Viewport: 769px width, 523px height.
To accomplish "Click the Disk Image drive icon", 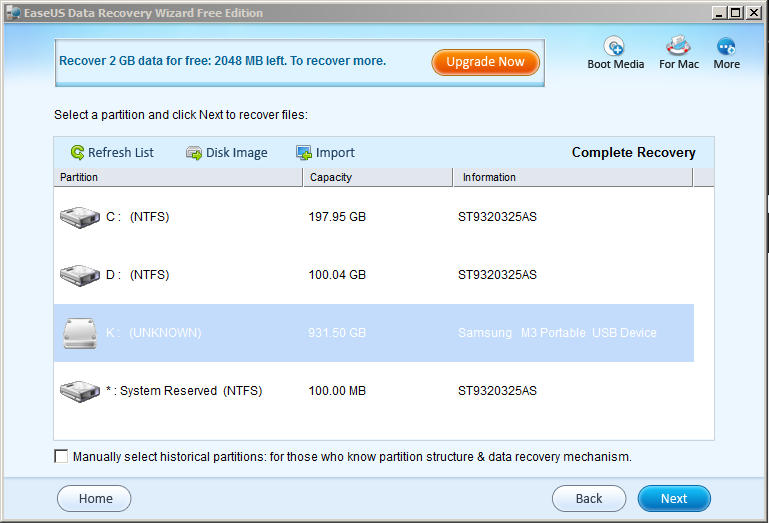I will point(194,154).
